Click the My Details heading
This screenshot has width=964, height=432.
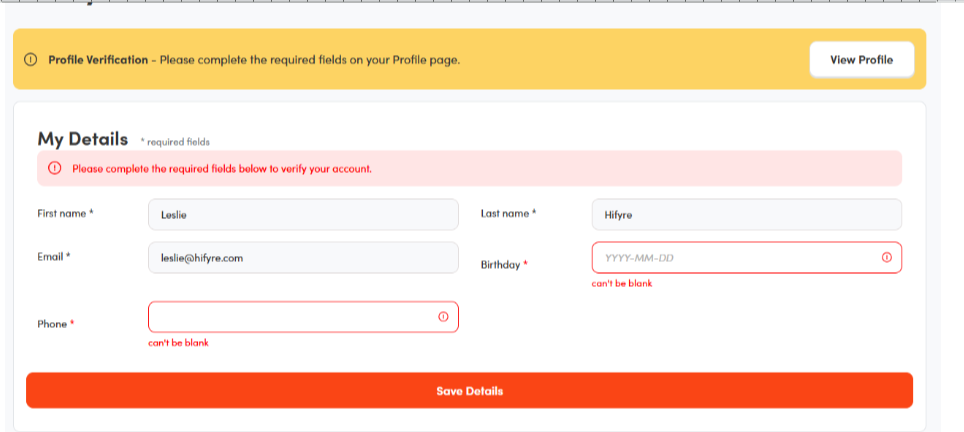click(82, 139)
